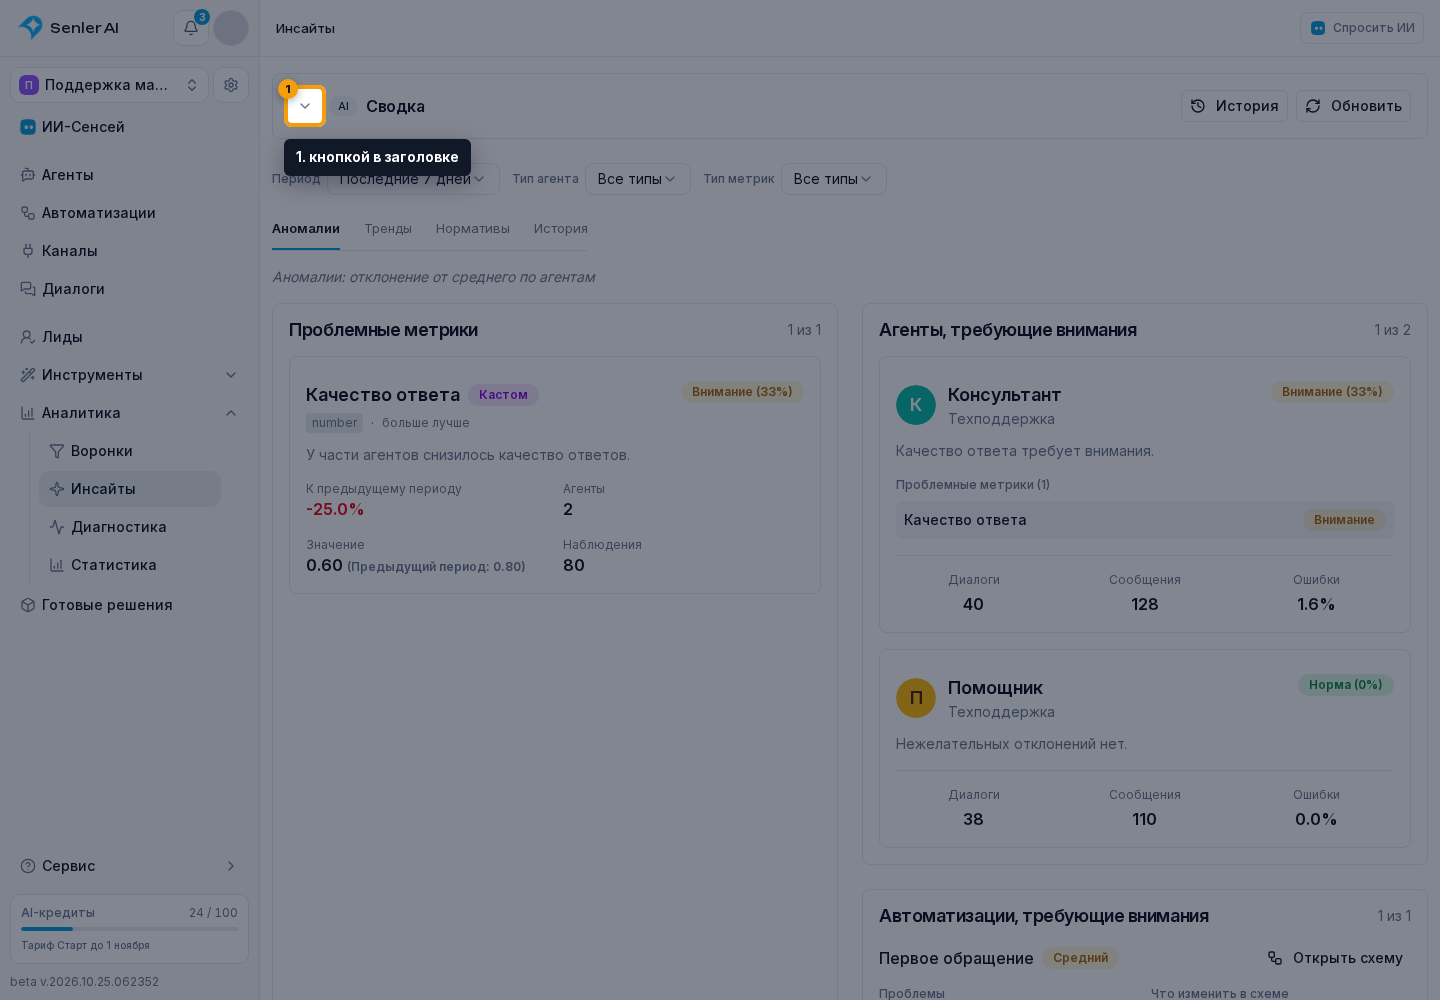This screenshot has height=1000, width=1440.
Task: Switch to the История tab
Action: (x=561, y=229)
